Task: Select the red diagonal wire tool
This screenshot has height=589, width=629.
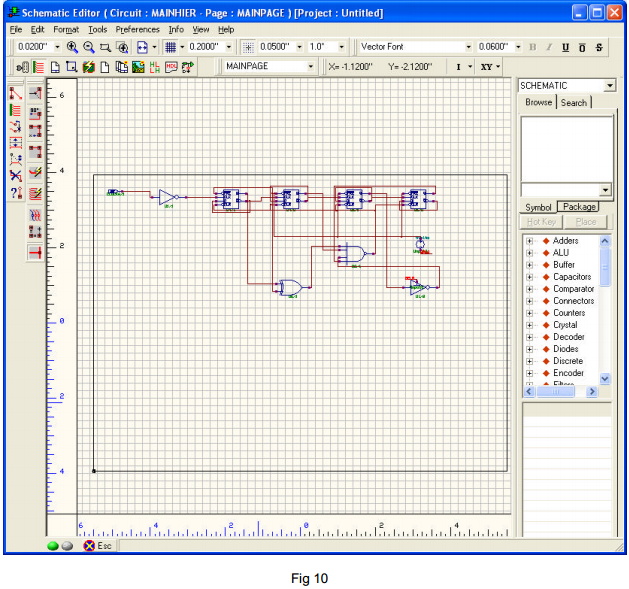Action: tap(16, 93)
